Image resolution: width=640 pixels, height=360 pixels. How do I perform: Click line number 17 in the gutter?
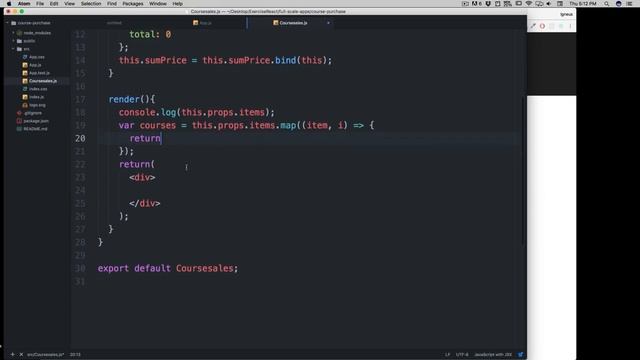point(80,99)
